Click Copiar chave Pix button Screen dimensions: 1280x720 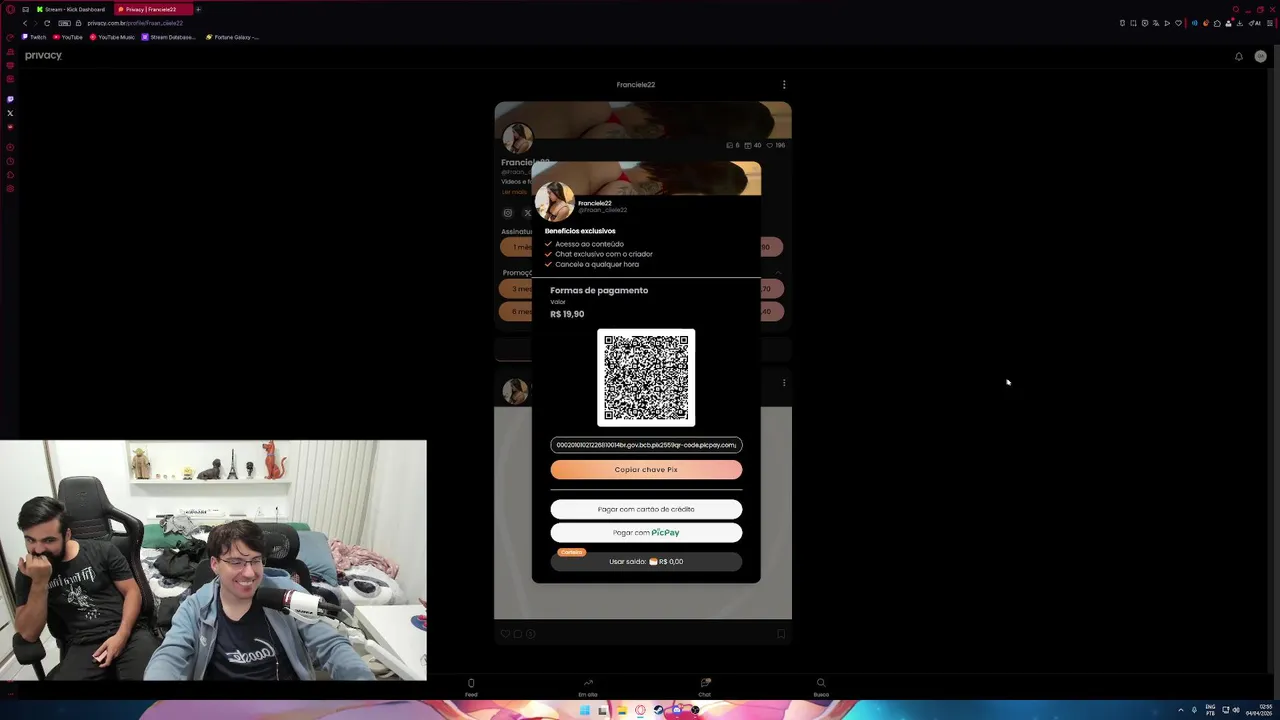click(646, 470)
